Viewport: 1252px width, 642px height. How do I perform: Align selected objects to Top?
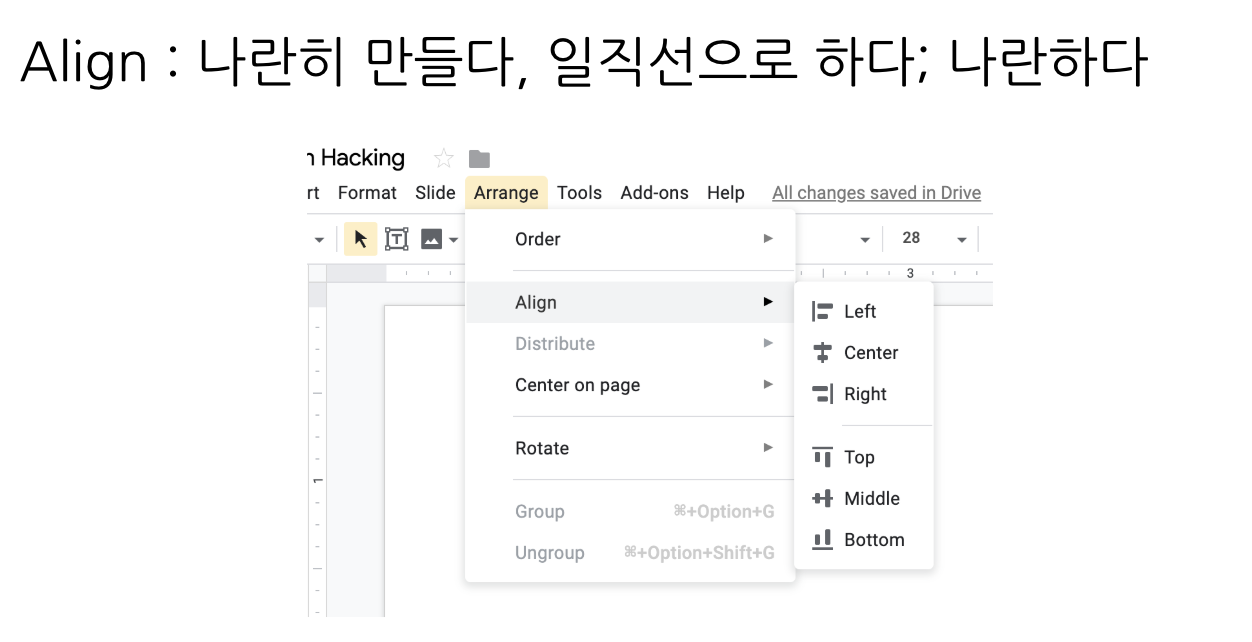click(860, 457)
